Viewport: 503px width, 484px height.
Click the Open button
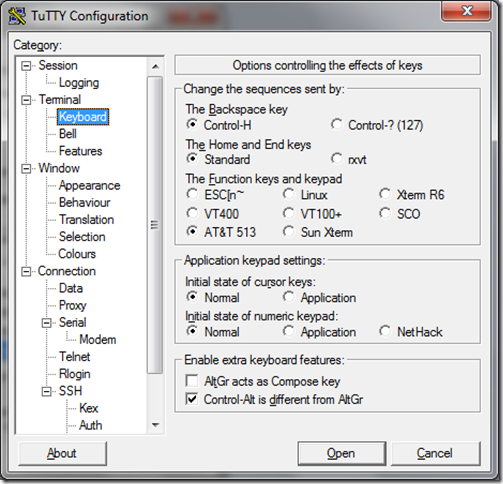(342, 453)
